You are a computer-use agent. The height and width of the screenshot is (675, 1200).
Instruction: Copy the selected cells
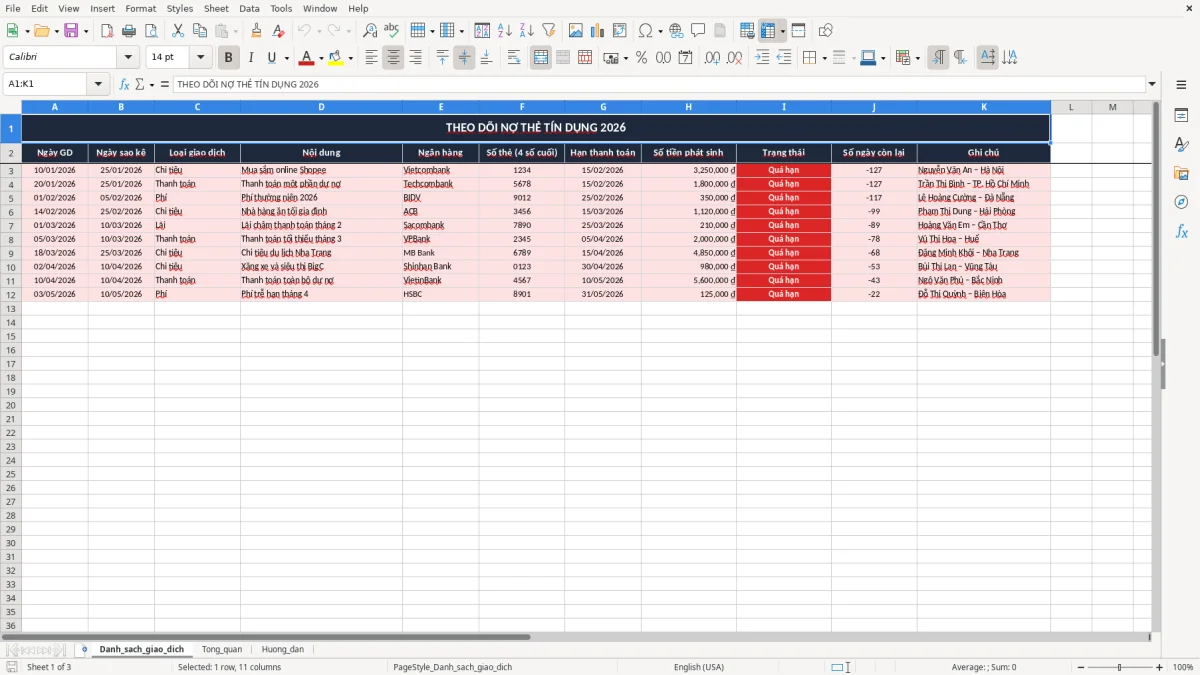tap(200, 31)
